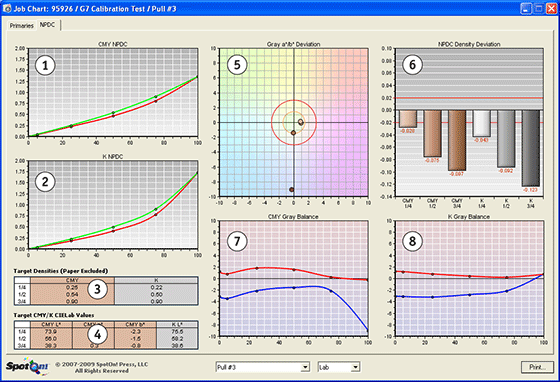This screenshot has height=382, width=560.
Task: Click the -0.123 bar value label
Action: tap(531, 190)
